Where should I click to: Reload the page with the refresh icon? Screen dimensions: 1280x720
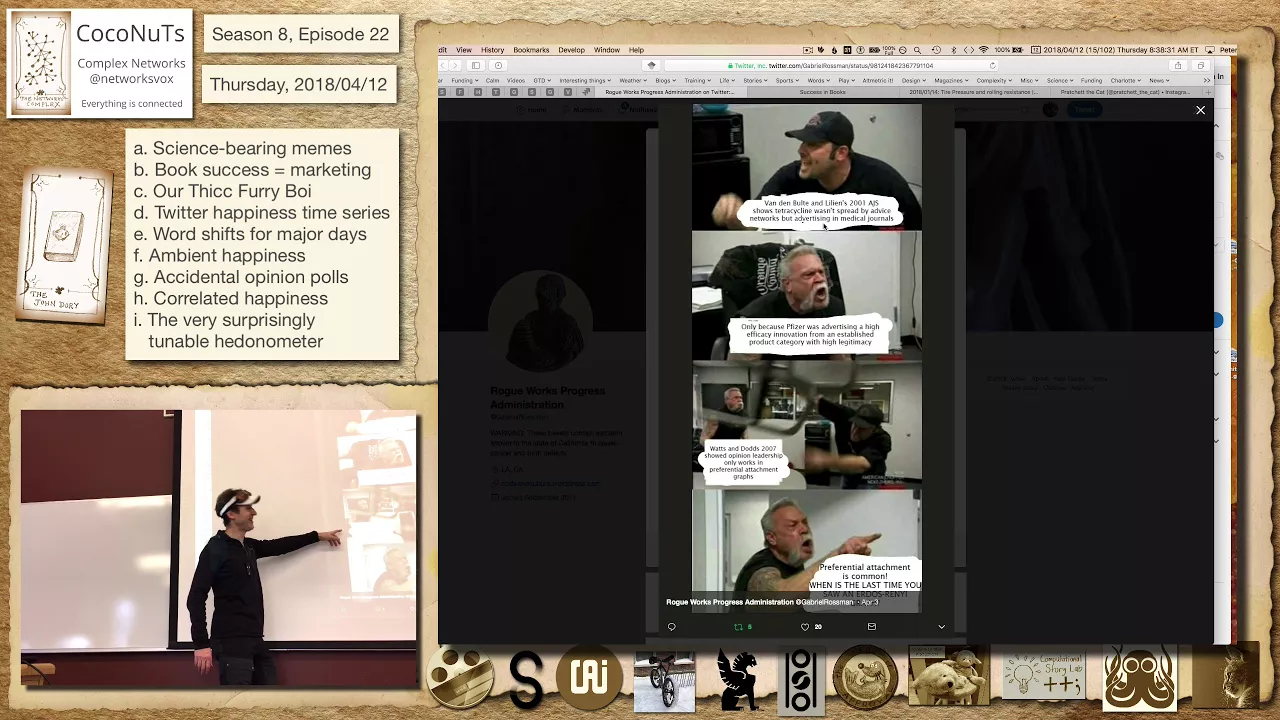coord(992,66)
